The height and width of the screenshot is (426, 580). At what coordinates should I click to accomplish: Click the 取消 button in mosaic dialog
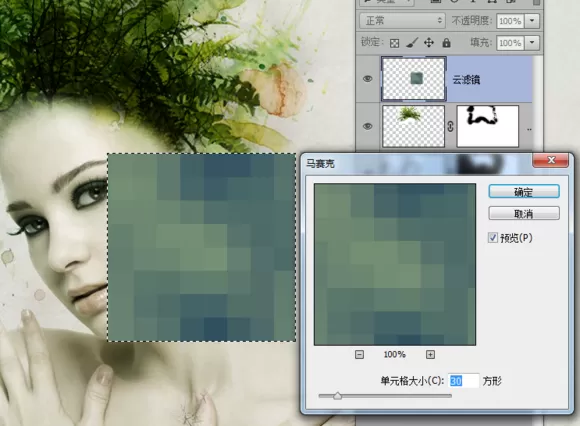click(524, 213)
